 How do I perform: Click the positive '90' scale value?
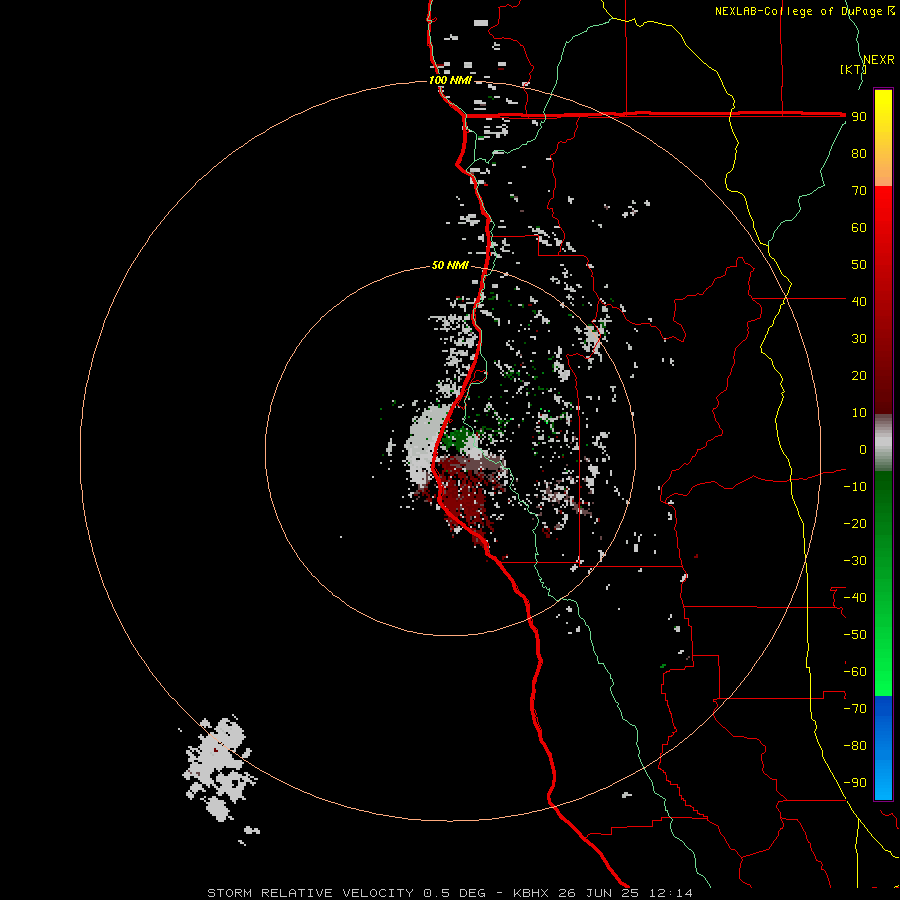point(859,117)
